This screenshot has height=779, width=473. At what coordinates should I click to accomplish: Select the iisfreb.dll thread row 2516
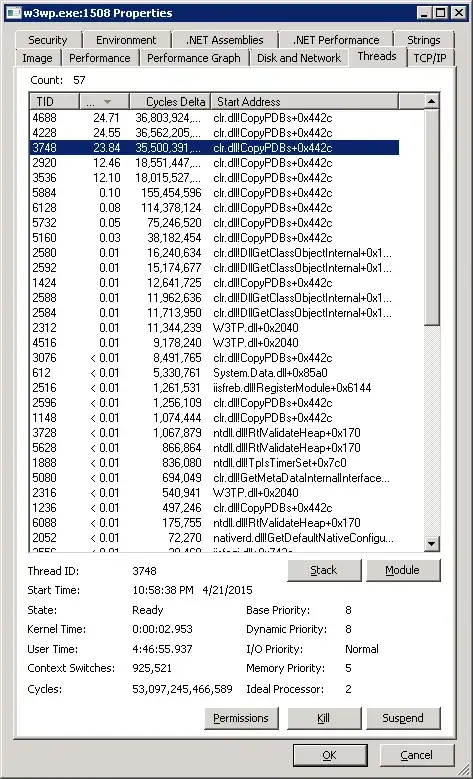[x=214, y=388]
